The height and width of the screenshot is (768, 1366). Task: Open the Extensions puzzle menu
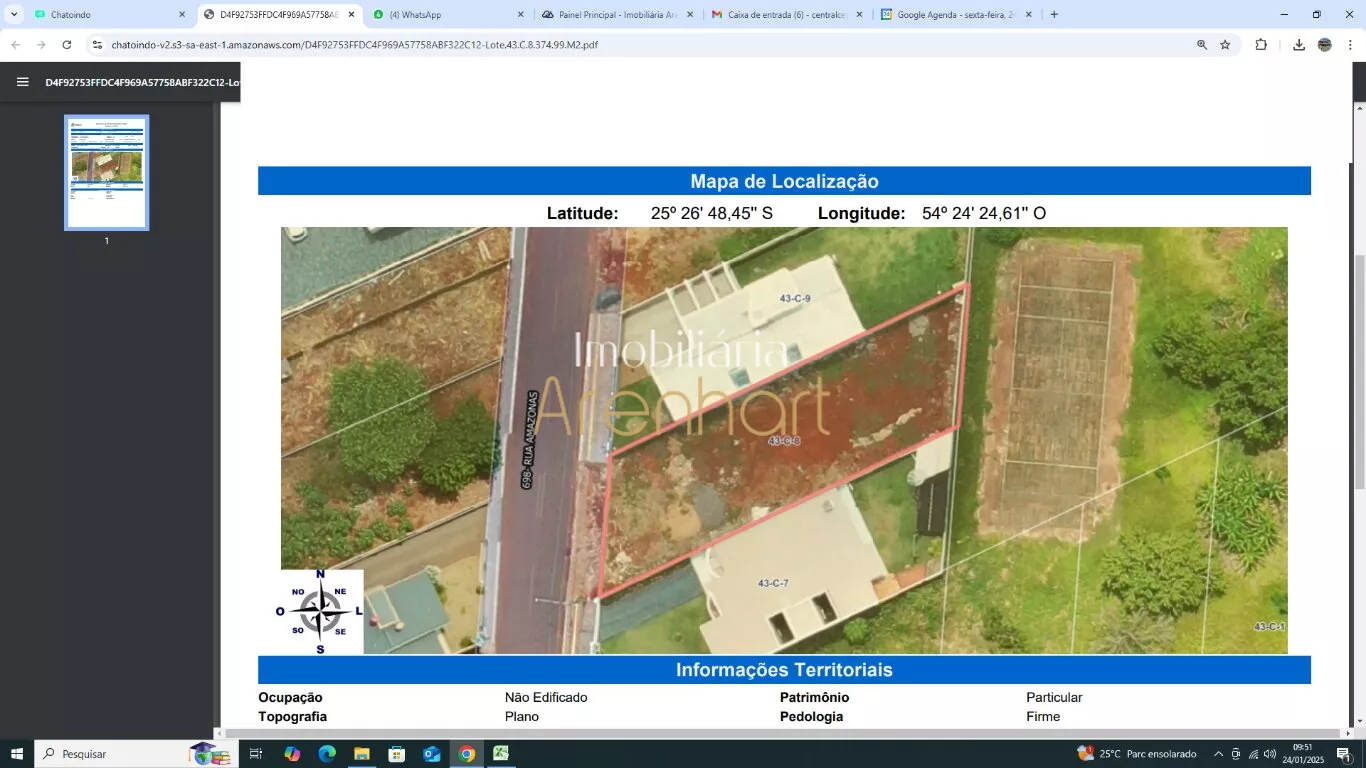tap(1261, 45)
